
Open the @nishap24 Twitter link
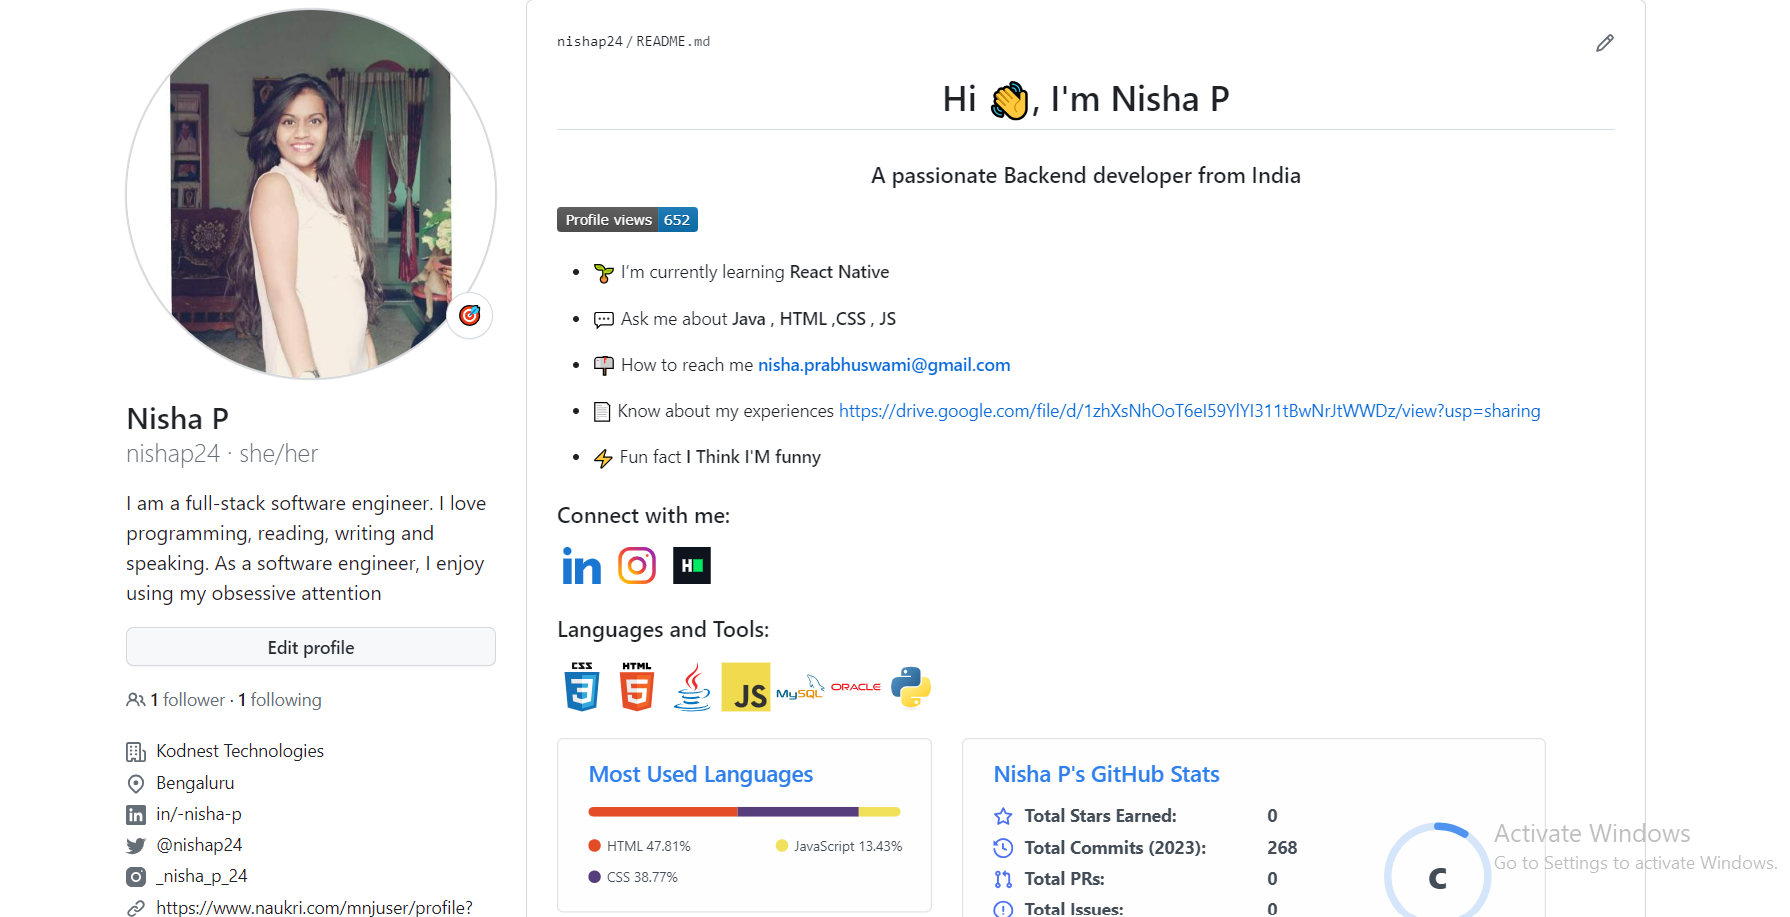tap(199, 845)
